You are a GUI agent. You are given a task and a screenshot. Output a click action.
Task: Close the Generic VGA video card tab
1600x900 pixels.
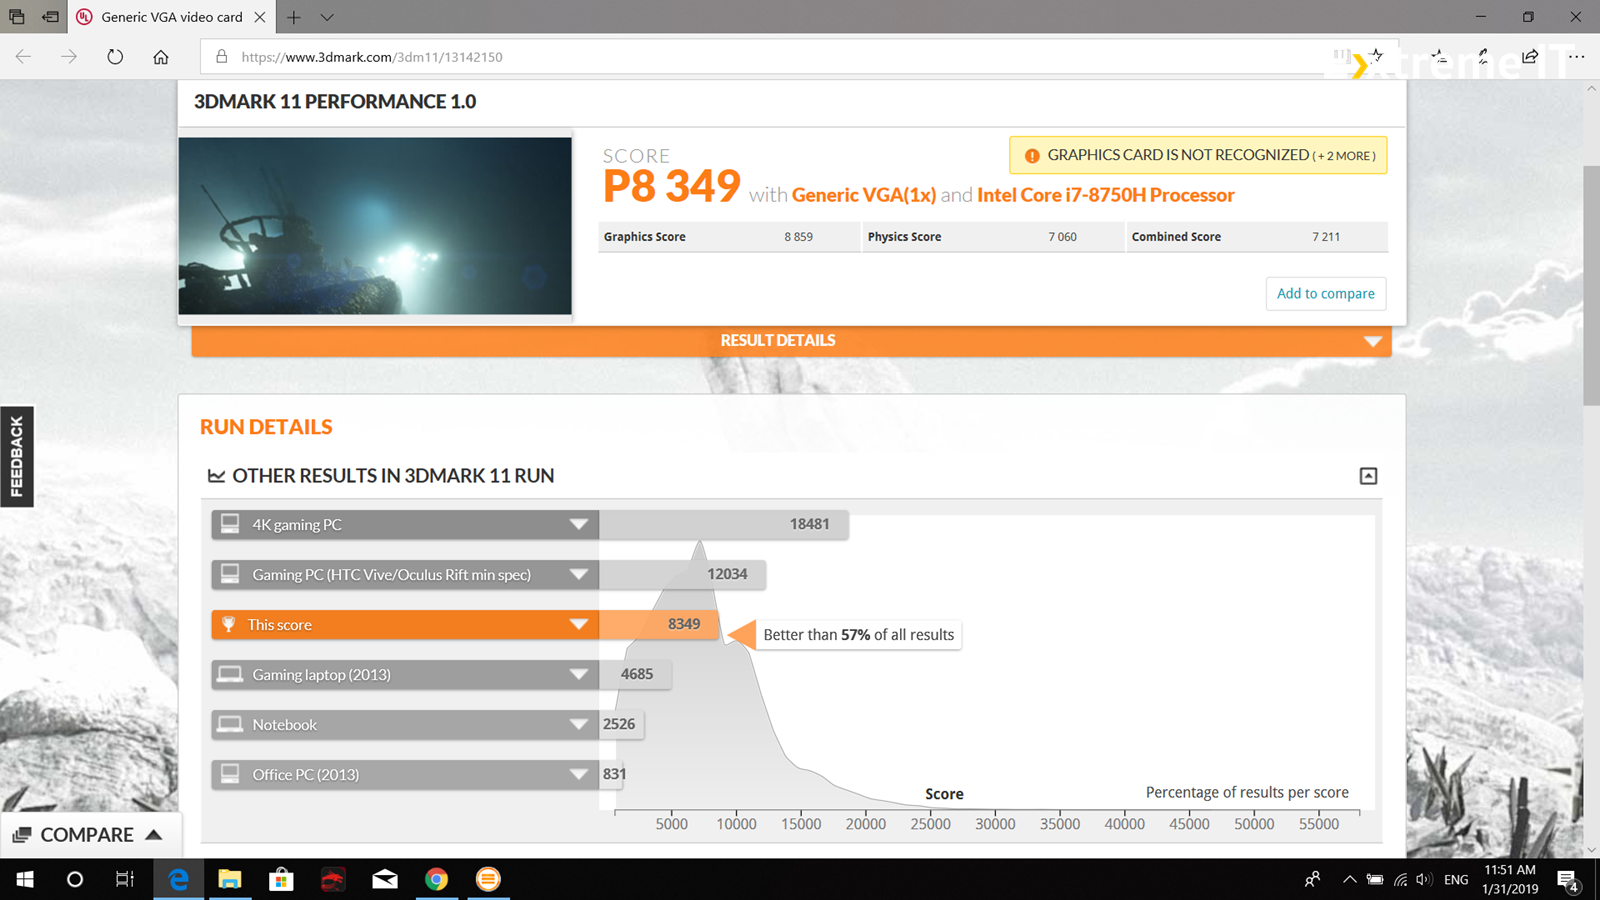click(260, 17)
